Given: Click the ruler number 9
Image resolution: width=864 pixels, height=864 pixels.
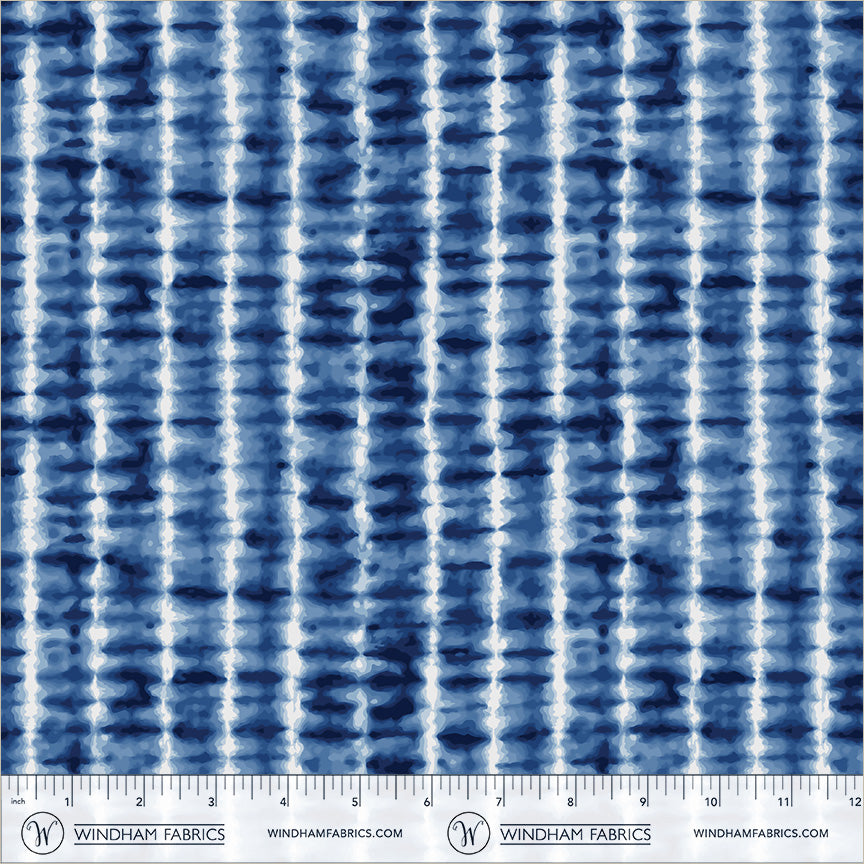Looking at the screenshot, I should 642,802.
